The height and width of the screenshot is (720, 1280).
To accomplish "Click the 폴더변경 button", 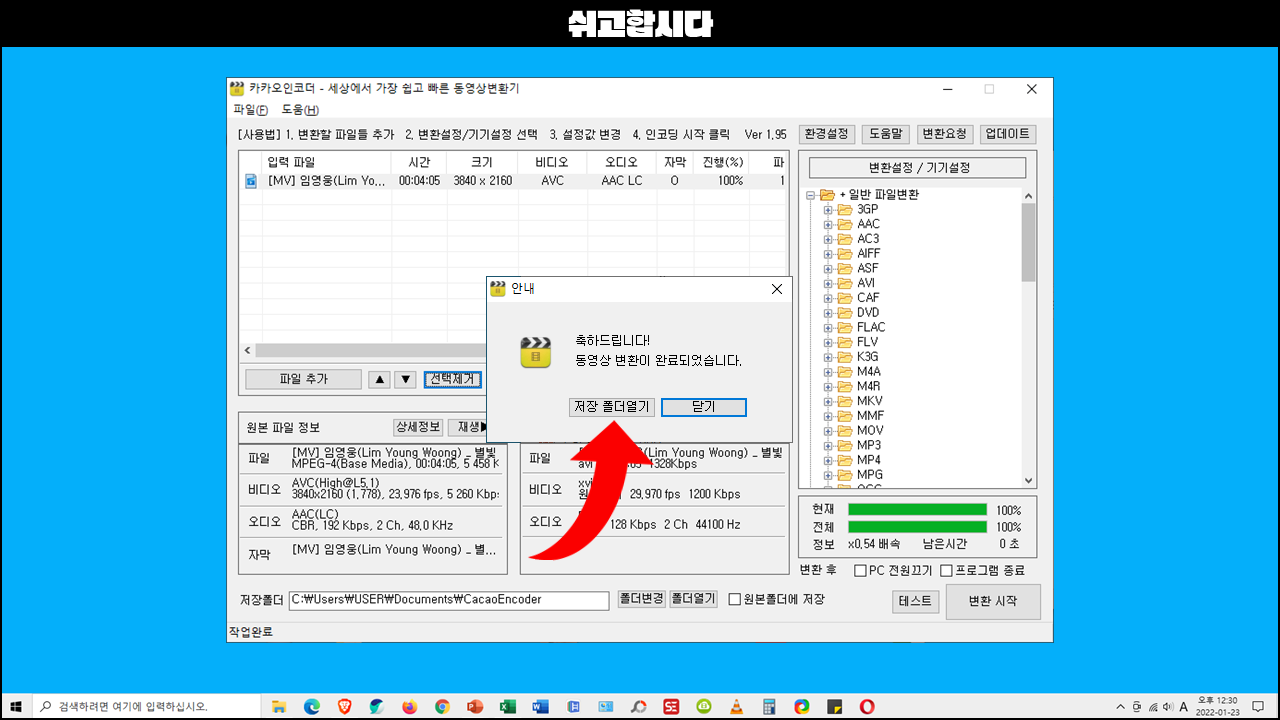I will [x=641, y=599].
